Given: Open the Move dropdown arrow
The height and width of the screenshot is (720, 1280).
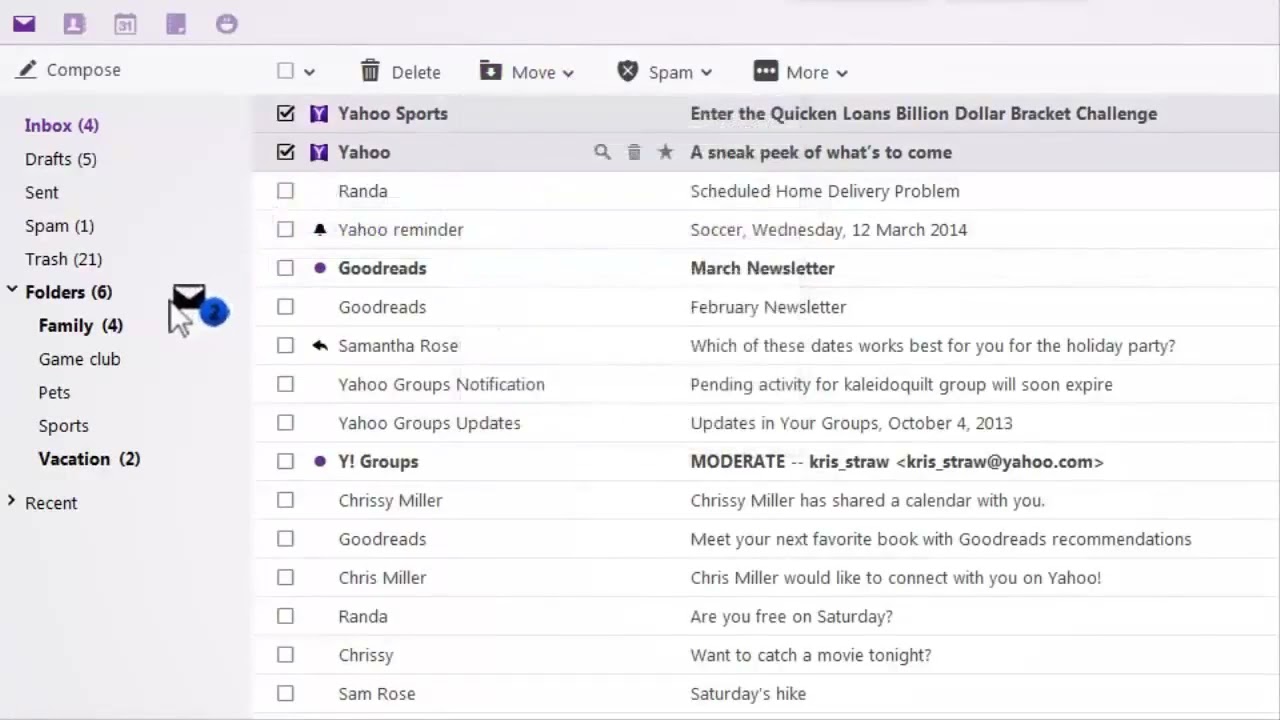Looking at the screenshot, I should tap(568, 73).
